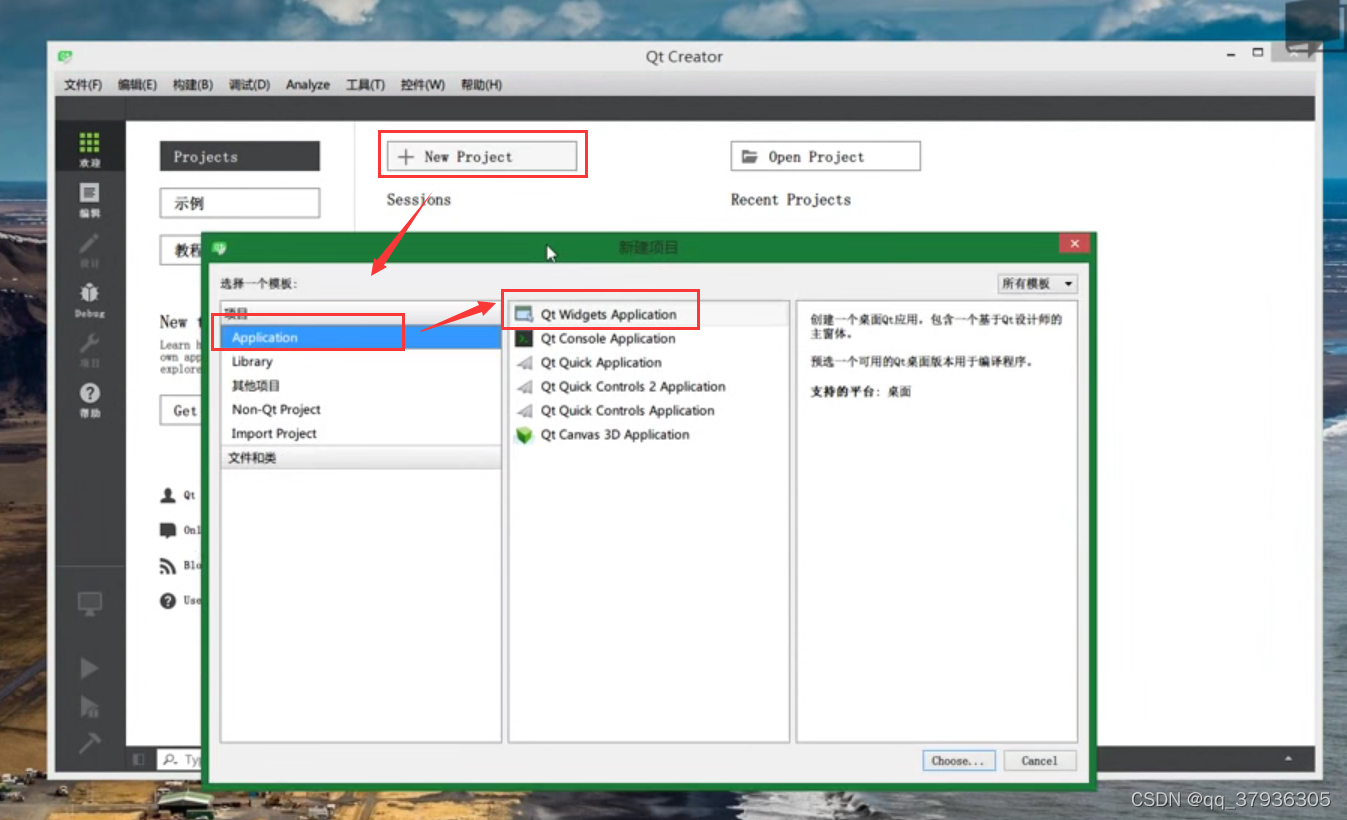
Task: Click the output pane up-arrow at bottom right
Action: (1288, 759)
